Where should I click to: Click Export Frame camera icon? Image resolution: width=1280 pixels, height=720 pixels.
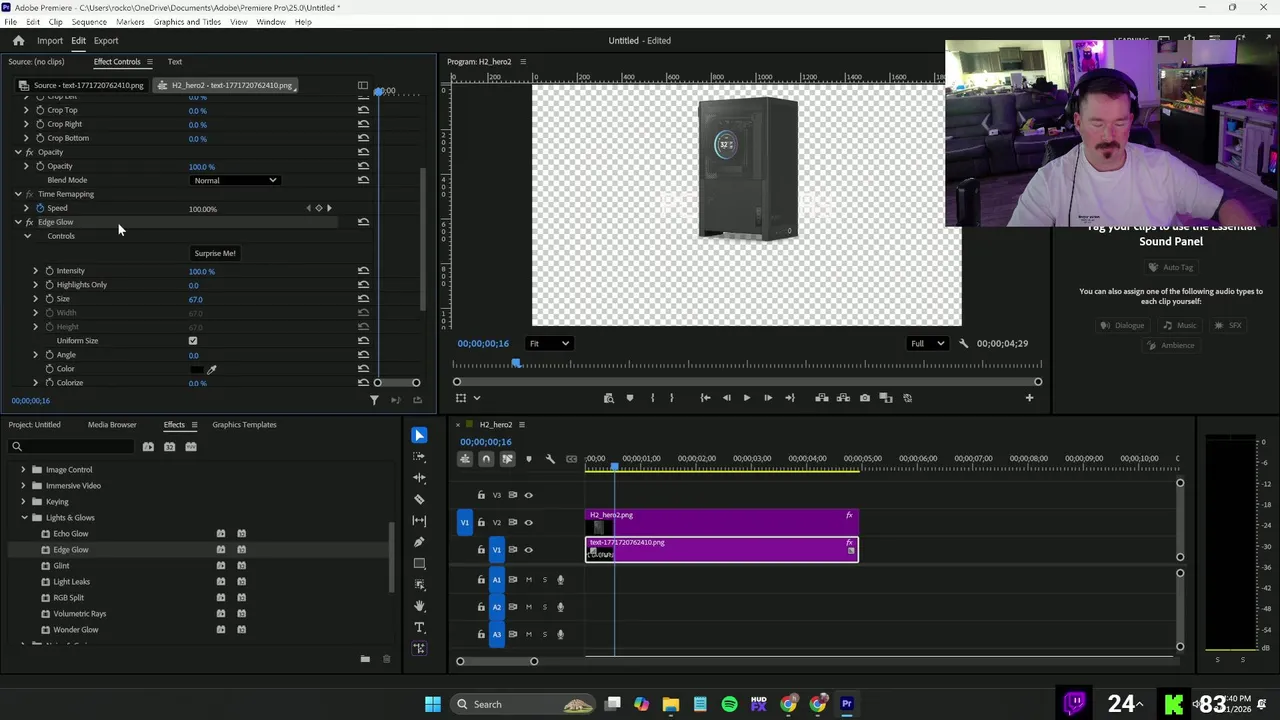[x=865, y=398]
